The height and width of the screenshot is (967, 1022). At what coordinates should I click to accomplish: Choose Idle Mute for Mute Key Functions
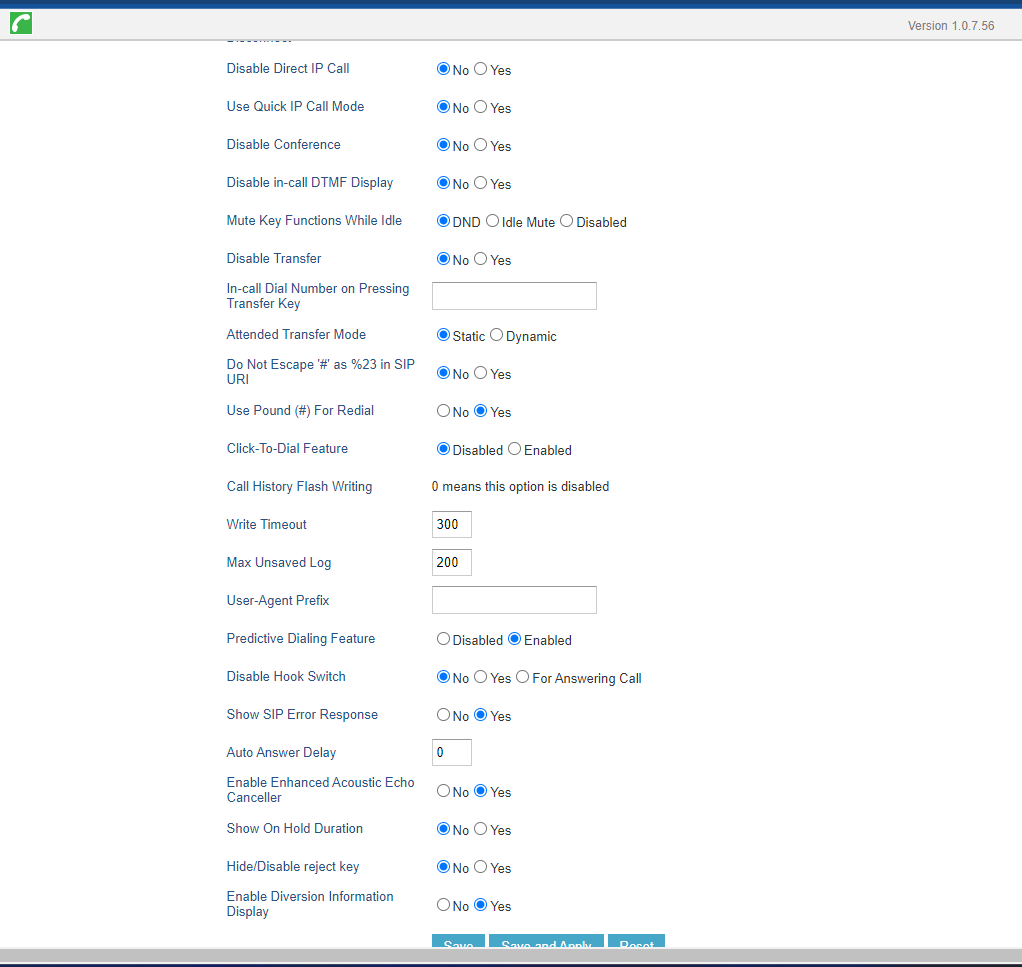[x=493, y=222]
